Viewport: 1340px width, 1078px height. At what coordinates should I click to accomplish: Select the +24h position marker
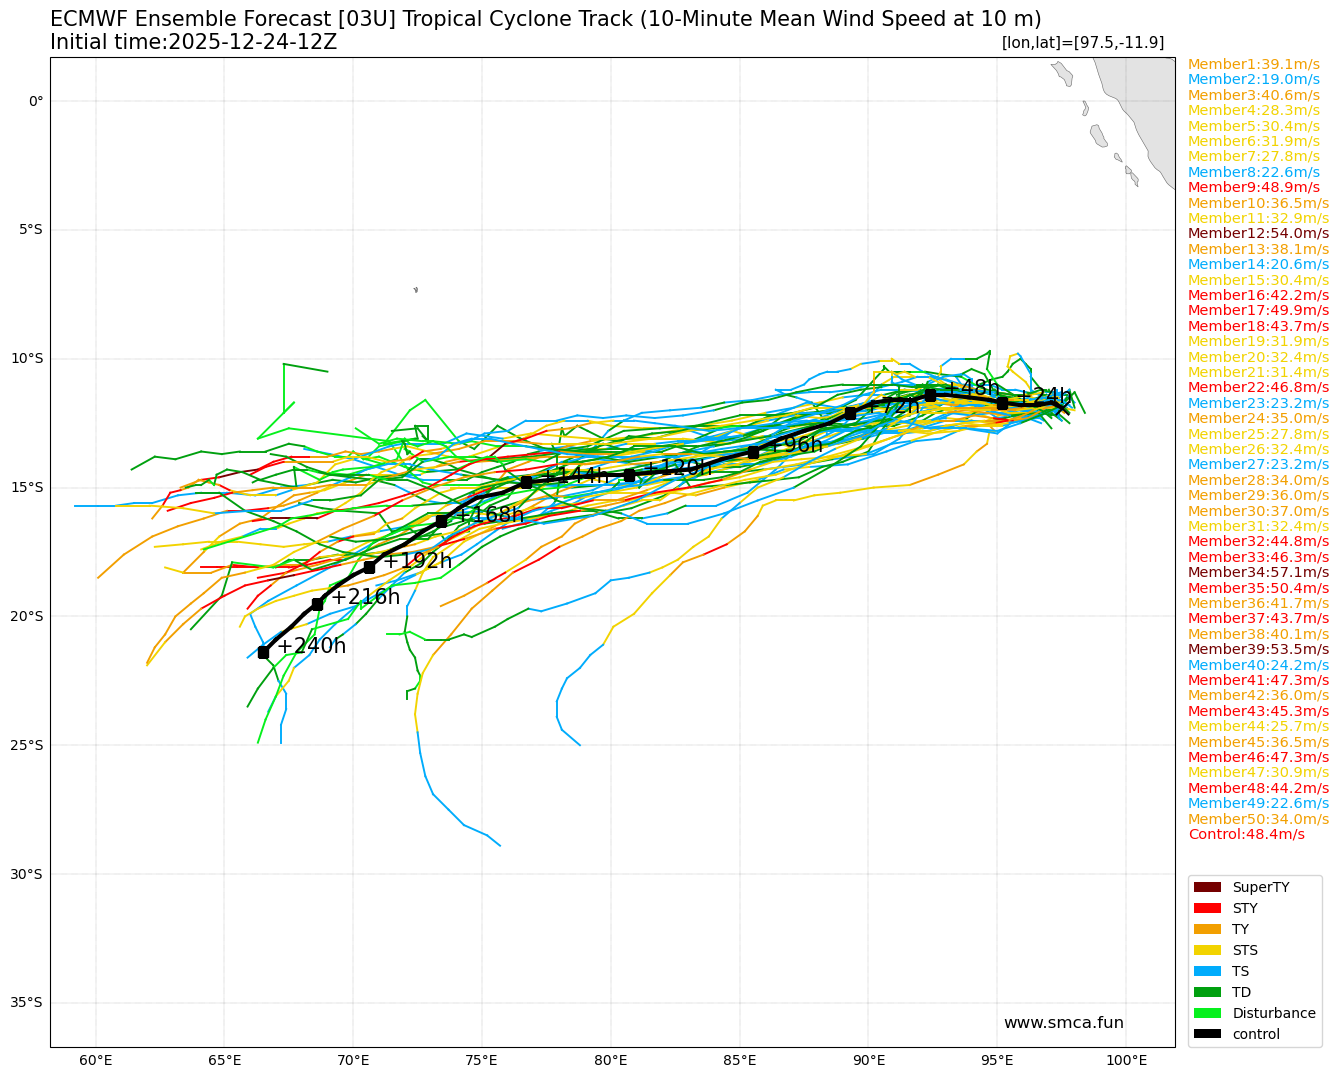[x=1003, y=402]
